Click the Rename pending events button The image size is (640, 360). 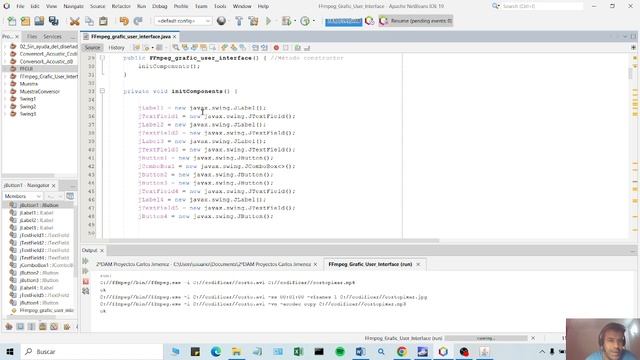[416, 21]
